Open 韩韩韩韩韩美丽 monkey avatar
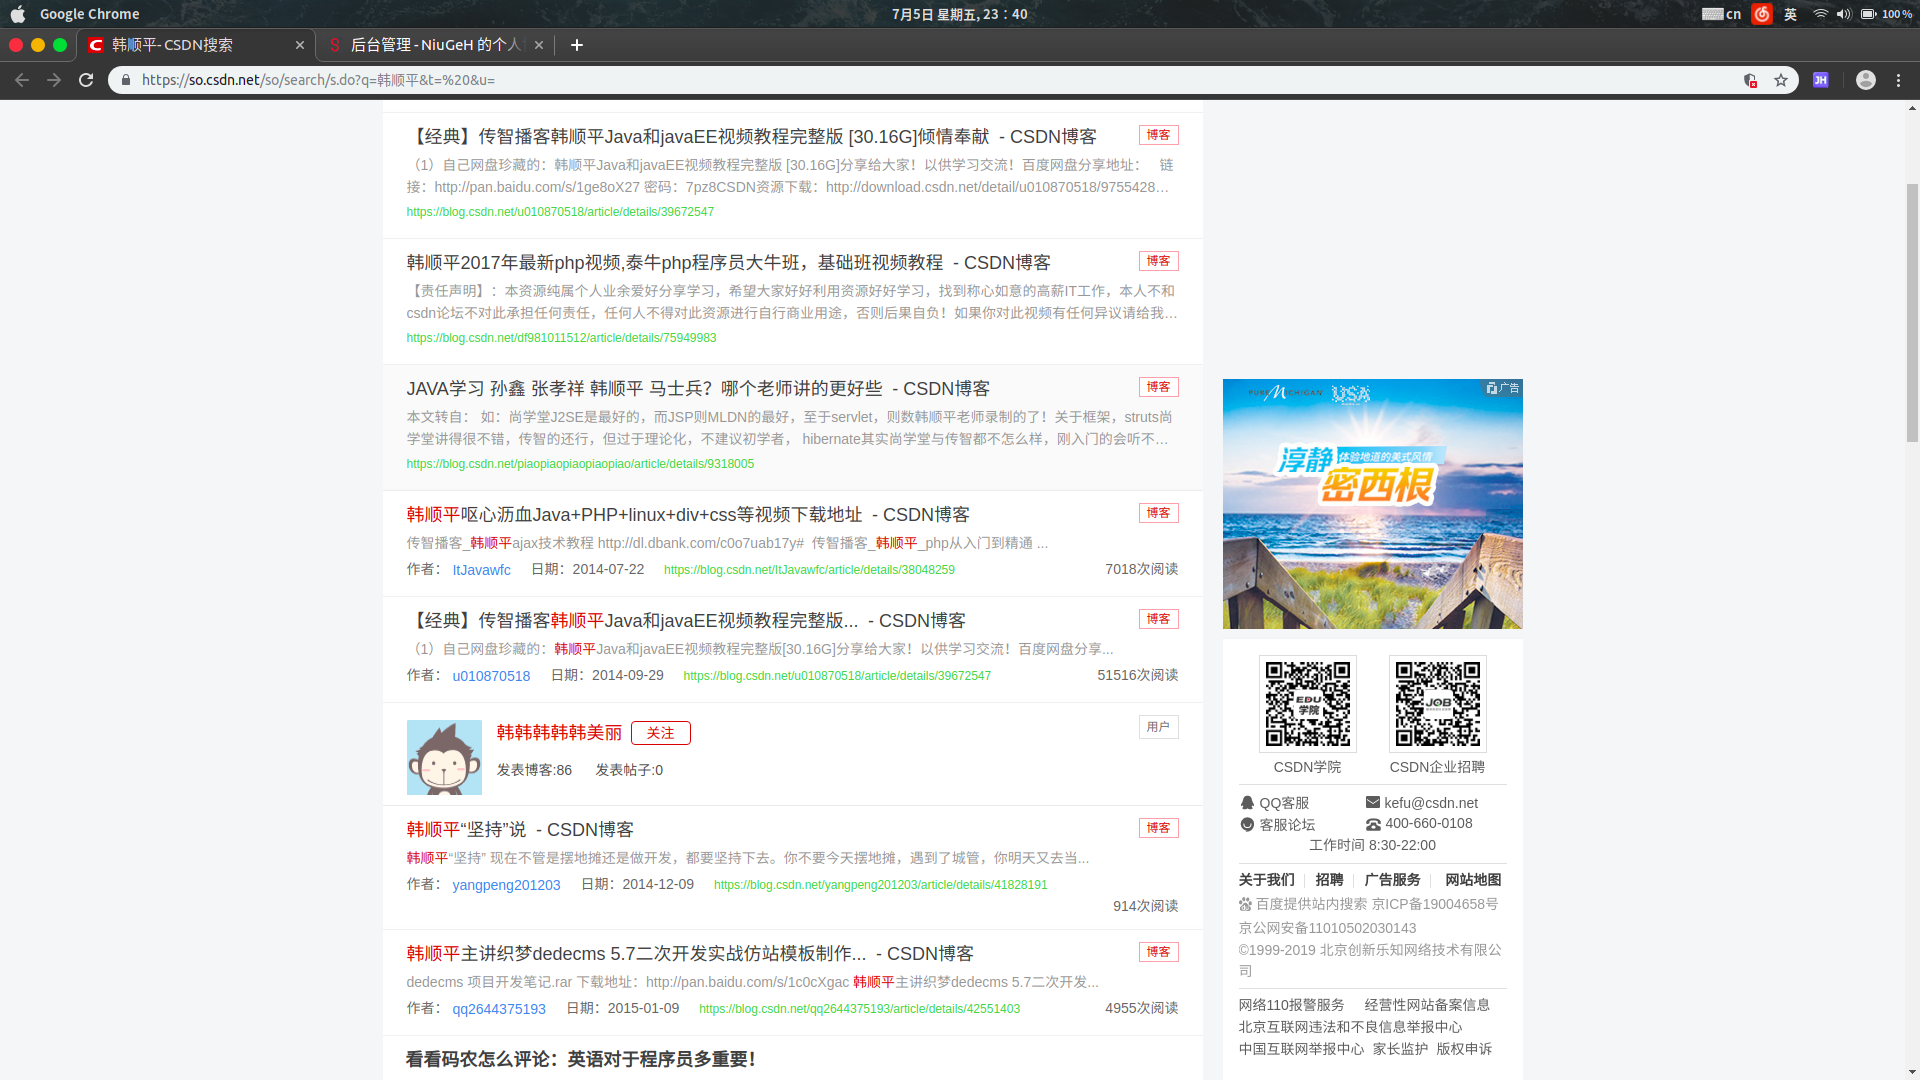 pyautogui.click(x=444, y=758)
